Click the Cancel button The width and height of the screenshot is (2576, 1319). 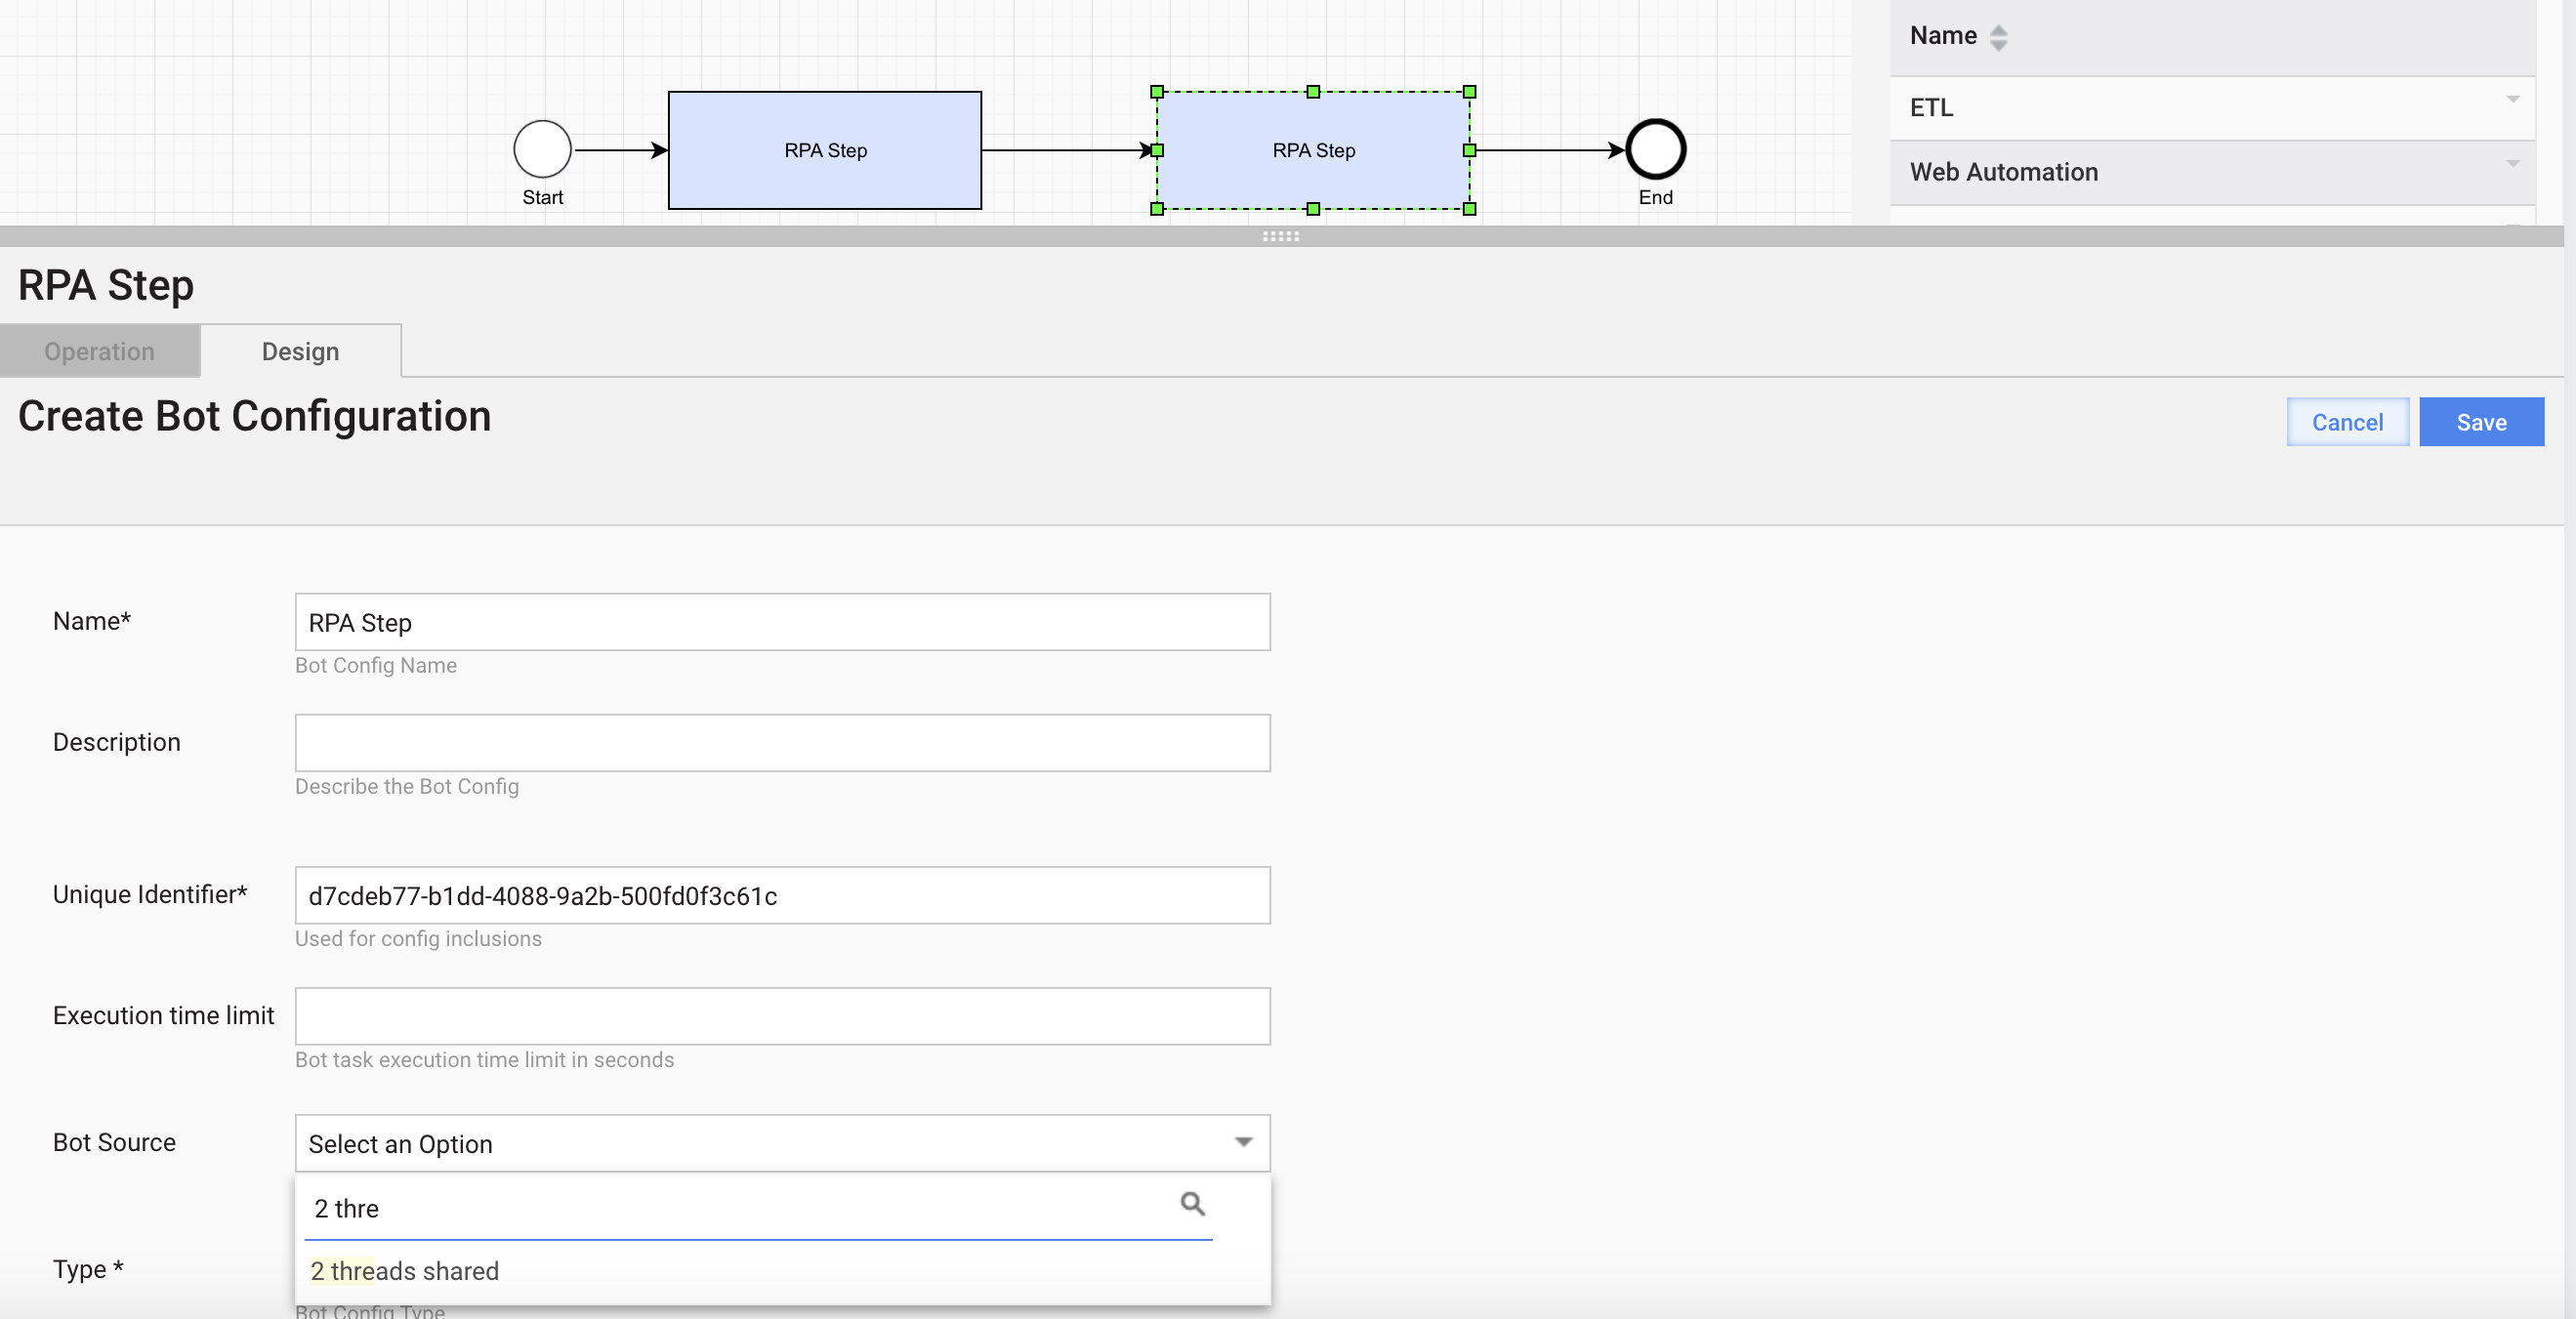pos(2347,422)
